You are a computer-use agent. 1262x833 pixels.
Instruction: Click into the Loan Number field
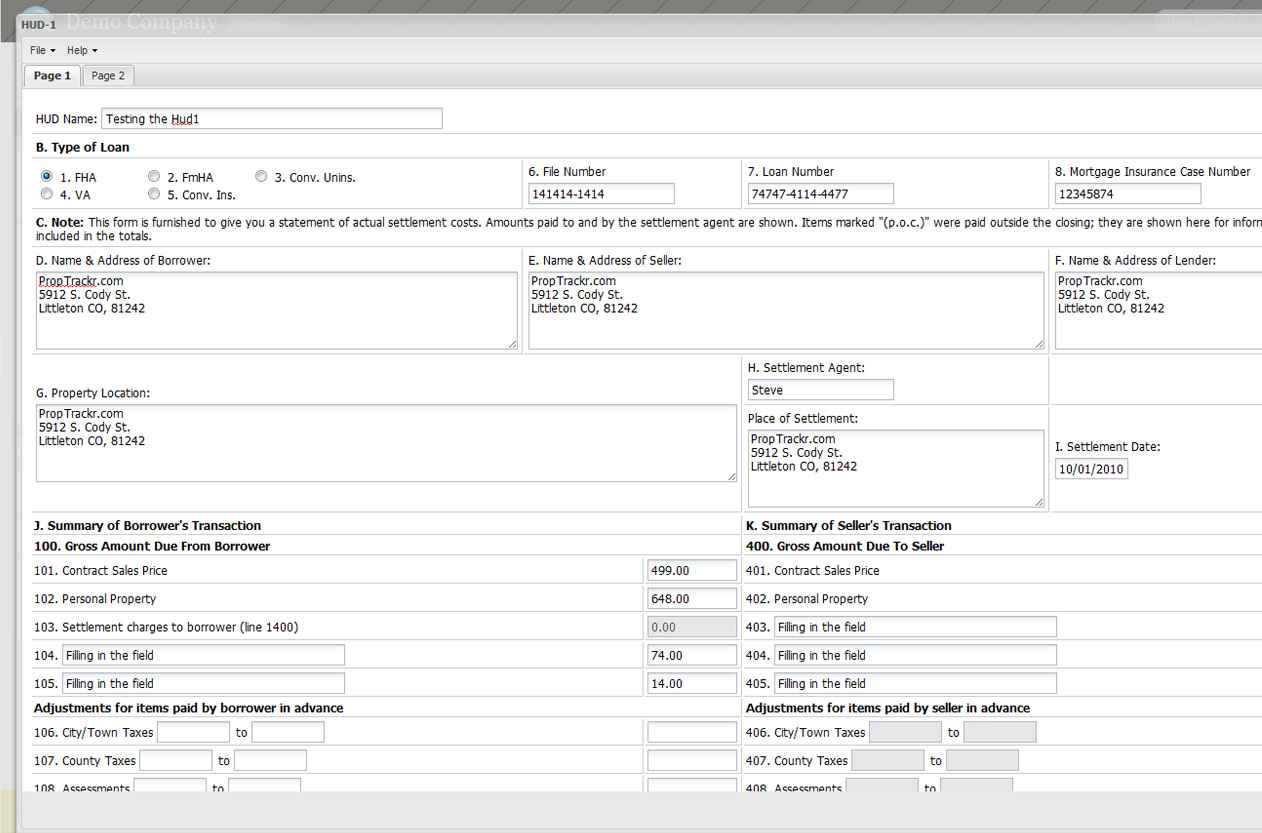point(820,194)
